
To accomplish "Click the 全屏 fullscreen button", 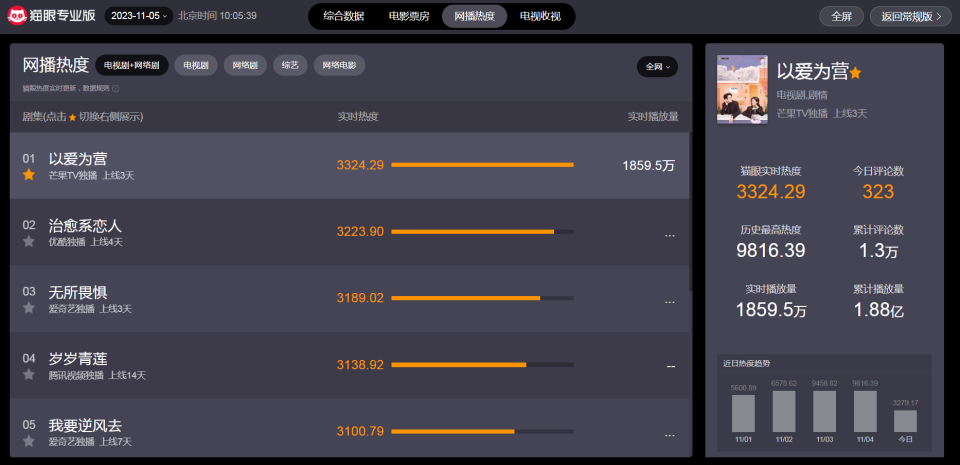I will click(x=841, y=17).
